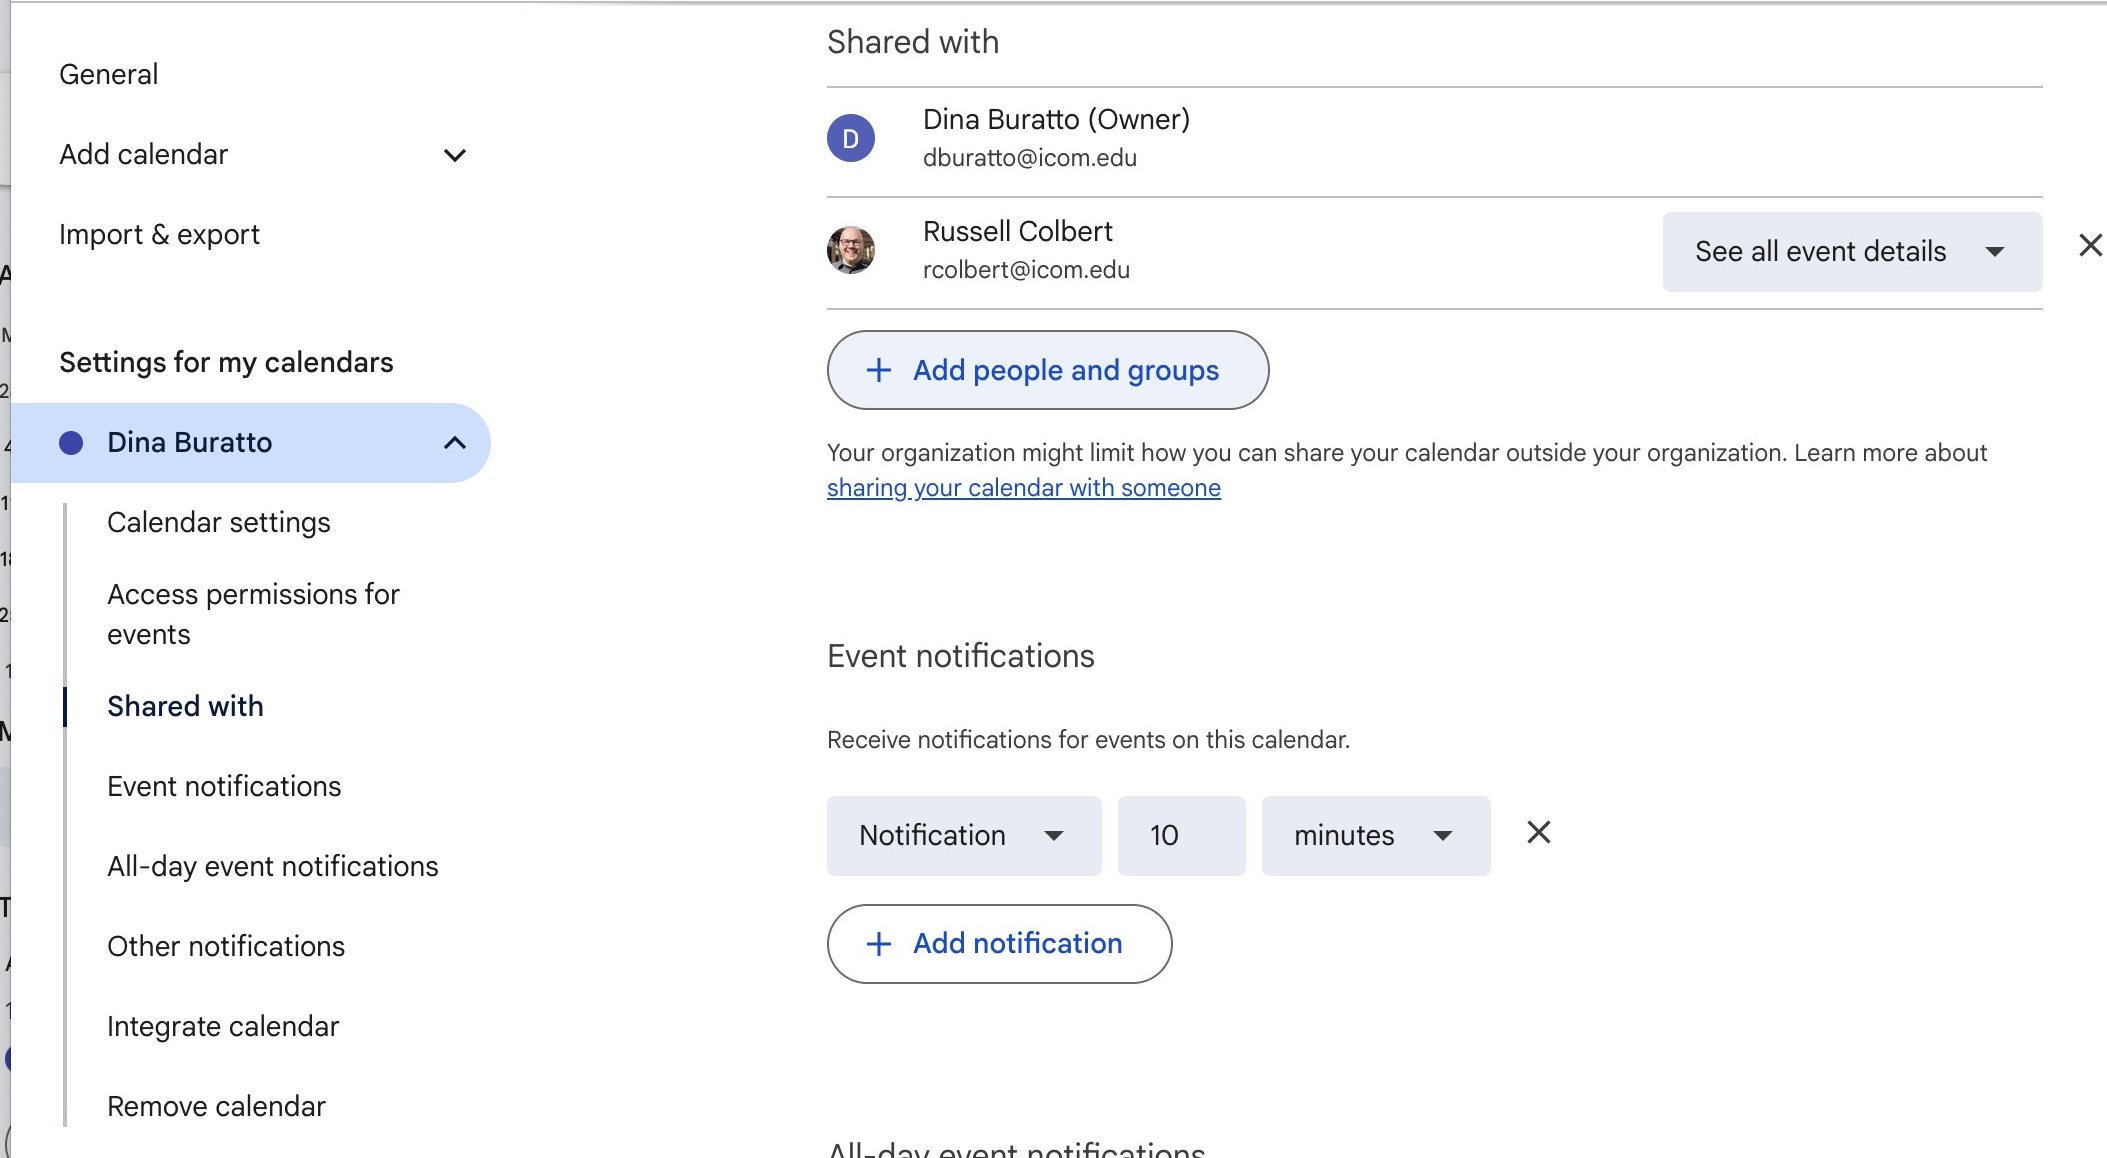
Task: Click plus icon in Add notification
Action: click(x=878, y=944)
